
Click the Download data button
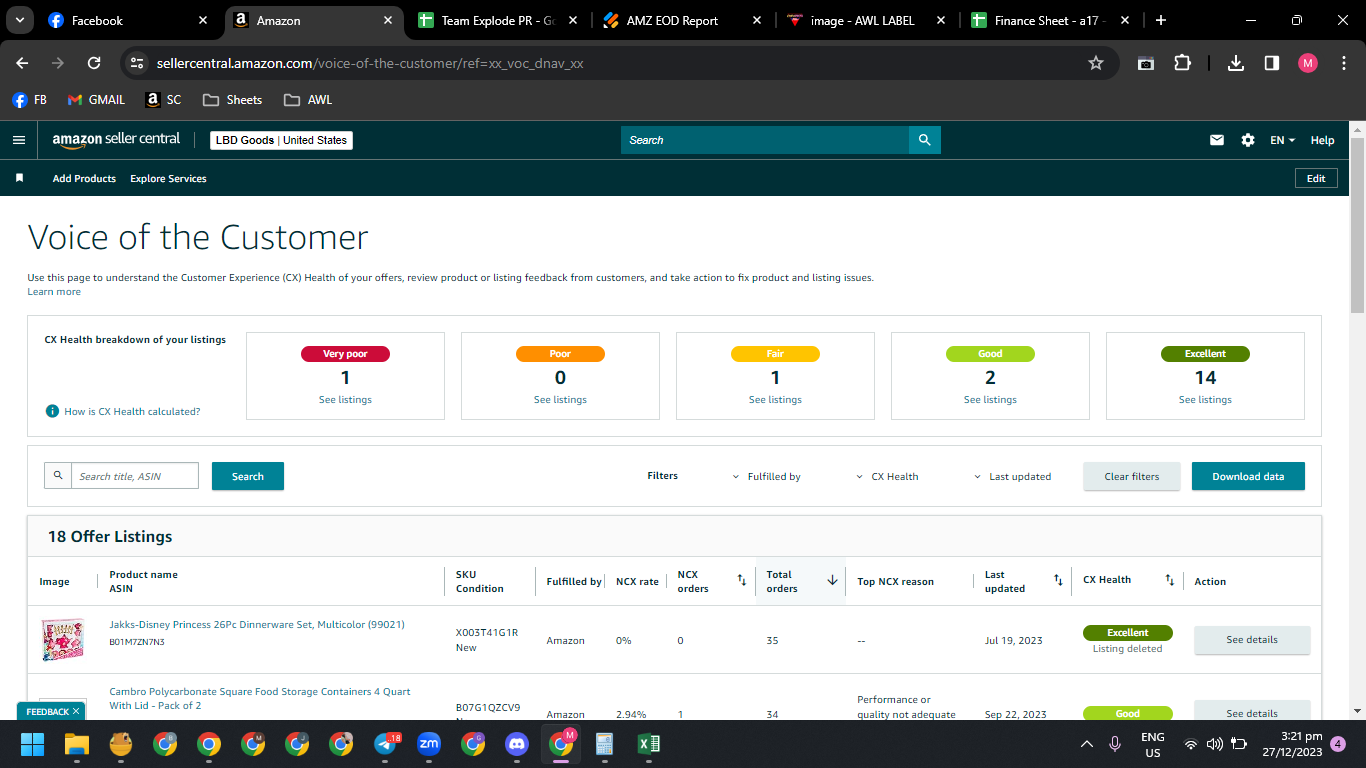[x=1248, y=476]
